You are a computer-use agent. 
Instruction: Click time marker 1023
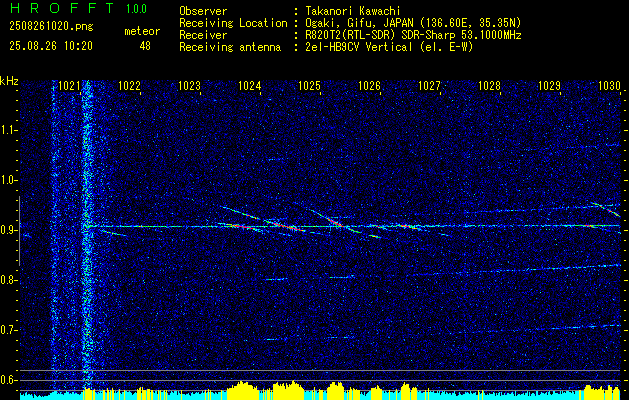click(189, 86)
